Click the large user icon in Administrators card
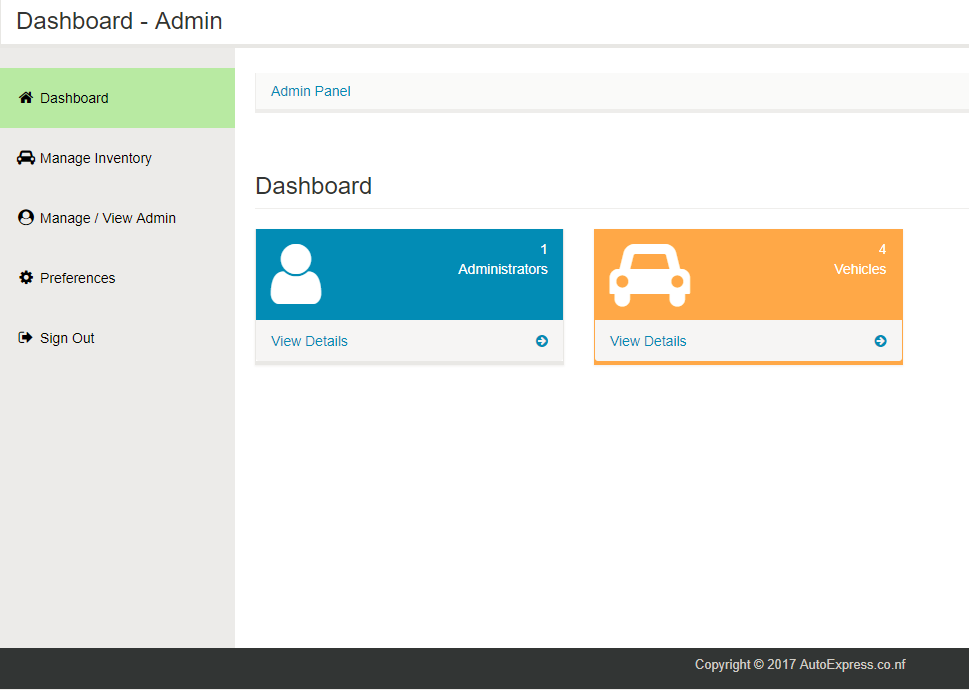This screenshot has height=690, width=969. (296, 274)
